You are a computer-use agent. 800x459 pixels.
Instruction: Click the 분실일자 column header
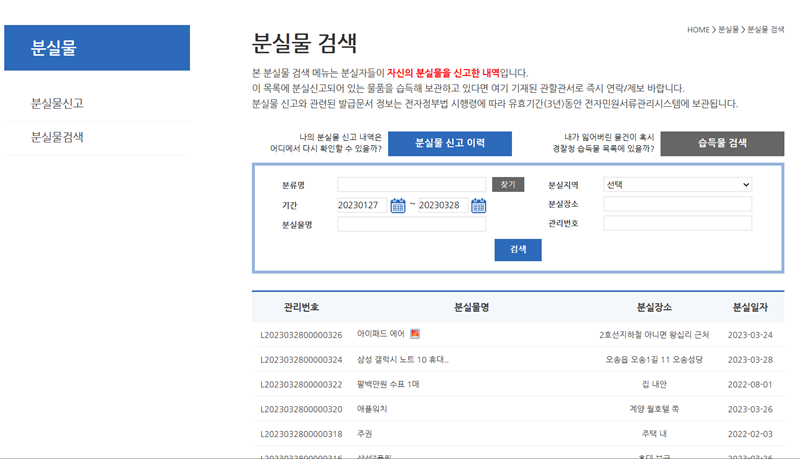click(750, 307)
